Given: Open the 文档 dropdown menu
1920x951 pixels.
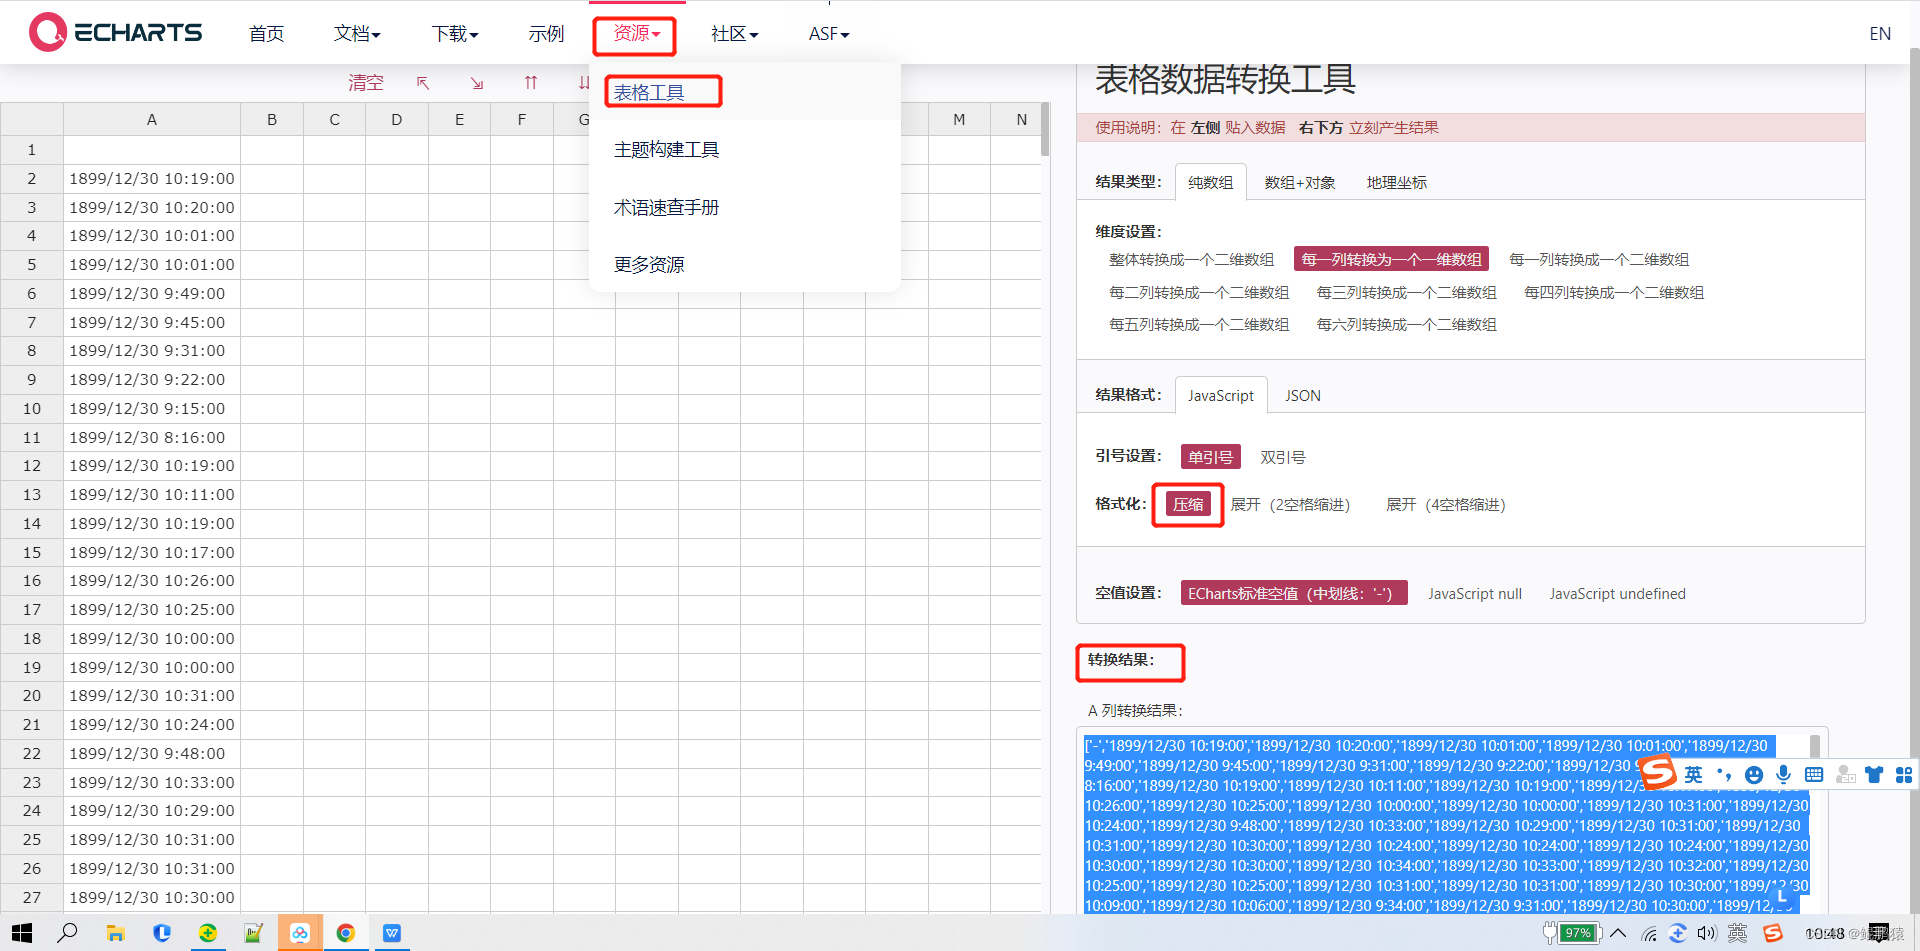Looking at the screenshot, I should [356, 33].
